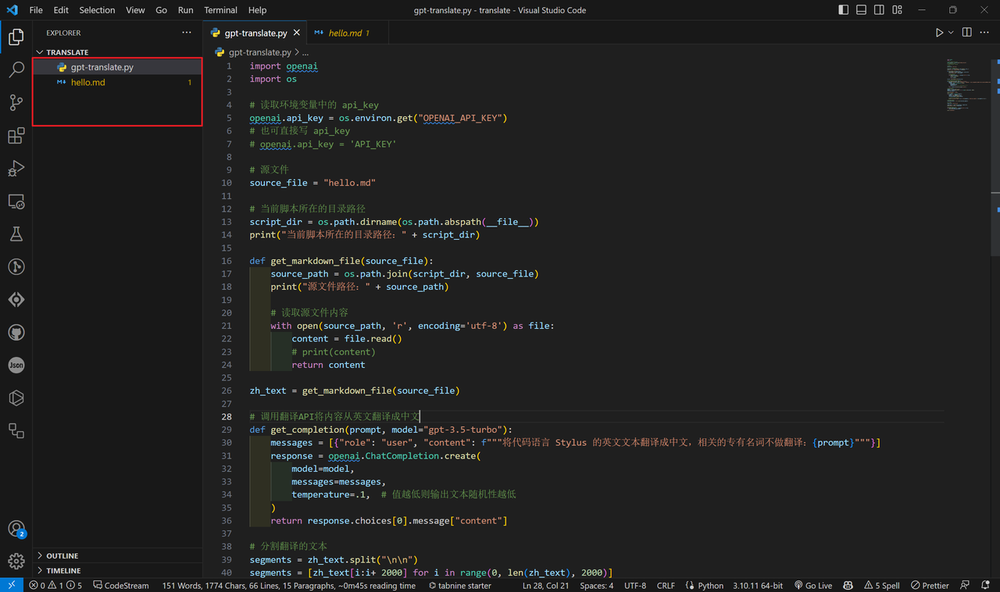The height and width of the screenshot is (592, 1000).
Task: Toggle bottom panel visibility
Action: [863, 10]
